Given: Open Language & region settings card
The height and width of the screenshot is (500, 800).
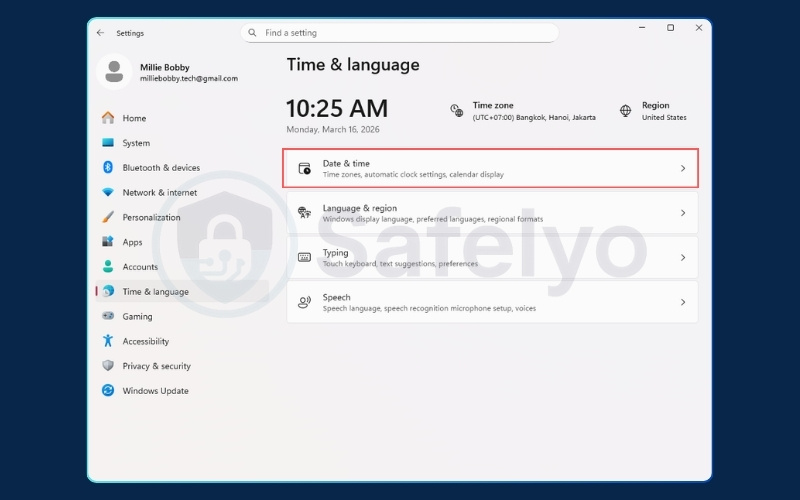Looking at the screenshot, I should click(x=492, y=213).
